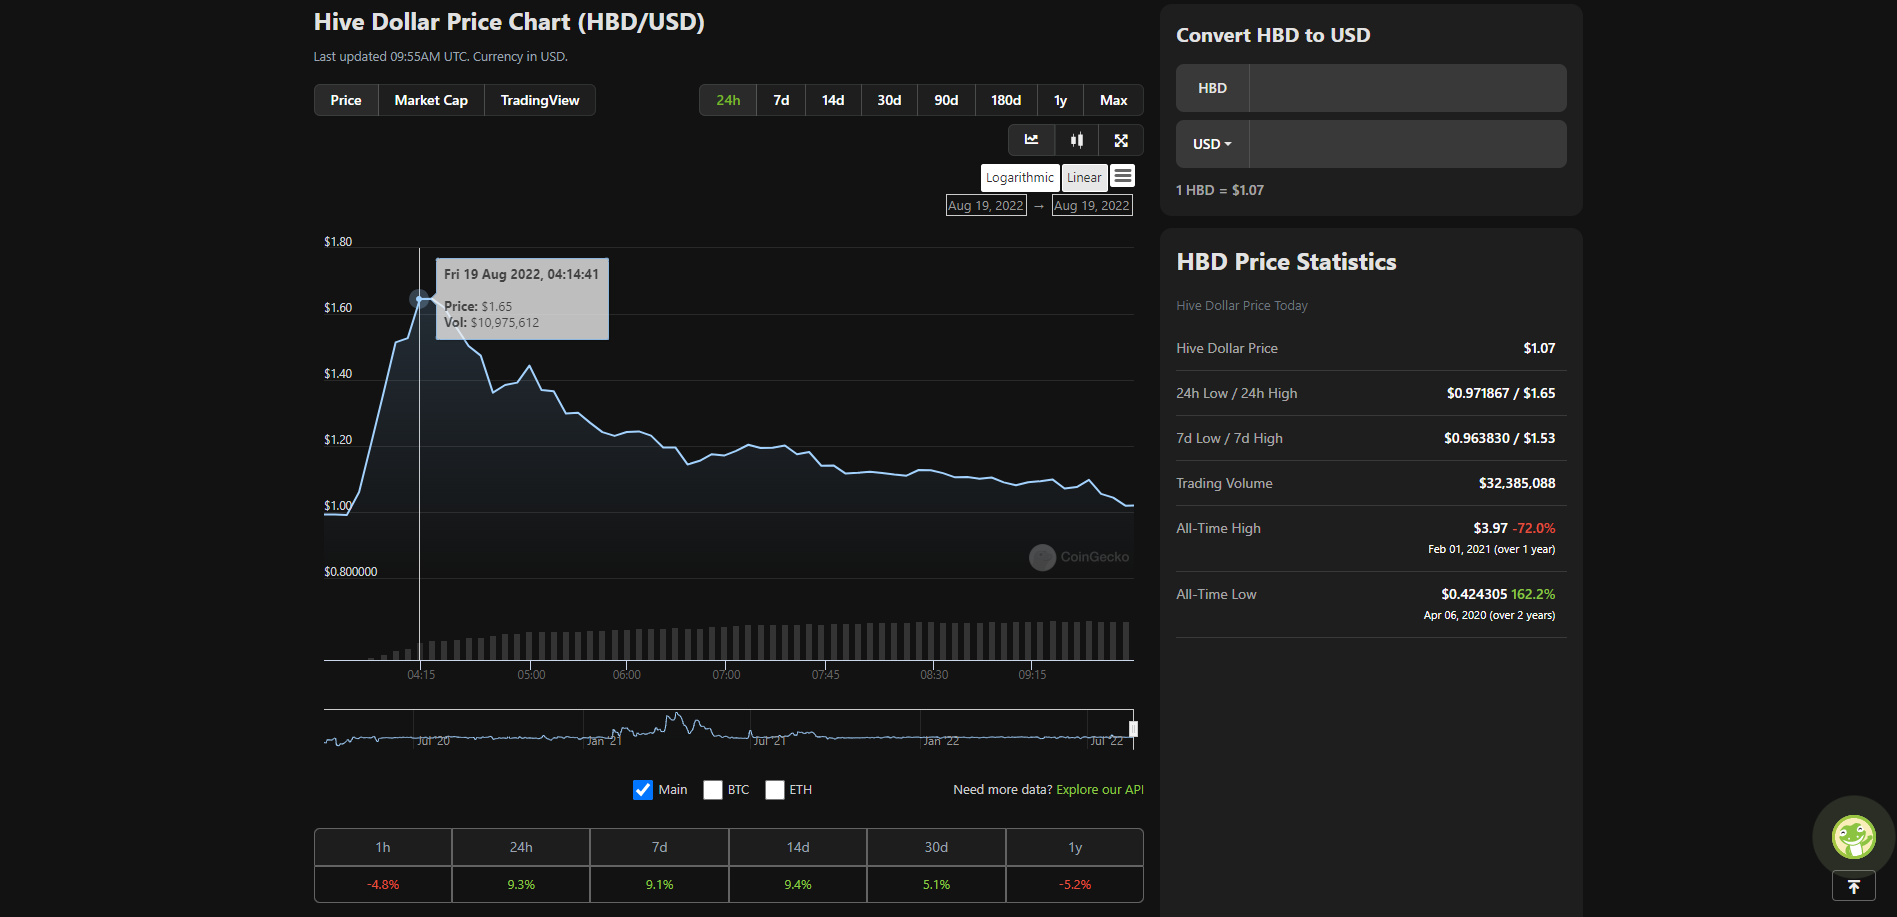This screenshot has height=917, width=1897.
Task: Click the scroll-to-top arrow button
Action: coord(1853,887)
